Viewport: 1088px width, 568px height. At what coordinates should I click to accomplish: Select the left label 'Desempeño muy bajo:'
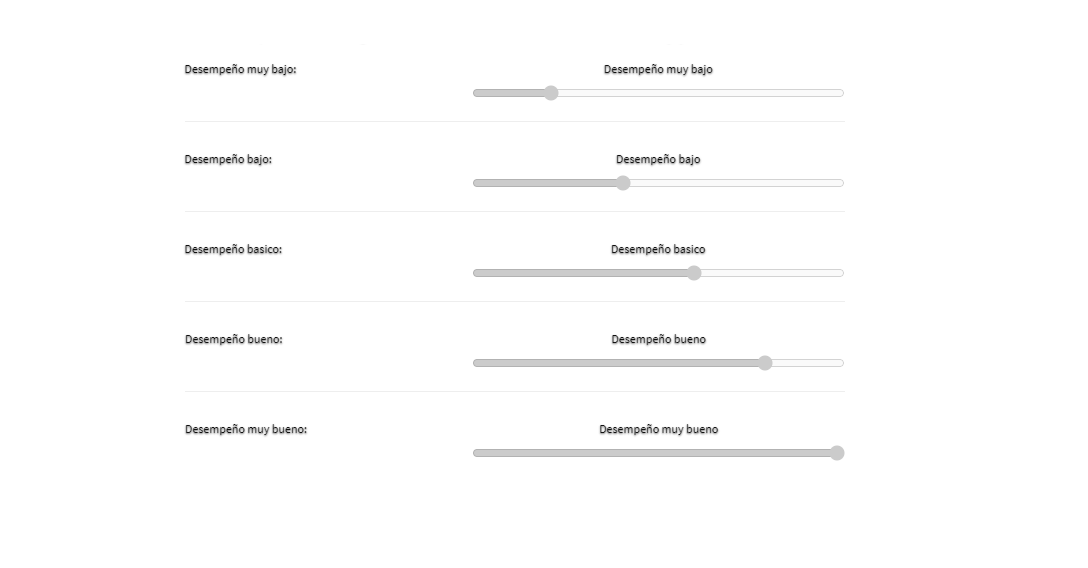point(240,69)
